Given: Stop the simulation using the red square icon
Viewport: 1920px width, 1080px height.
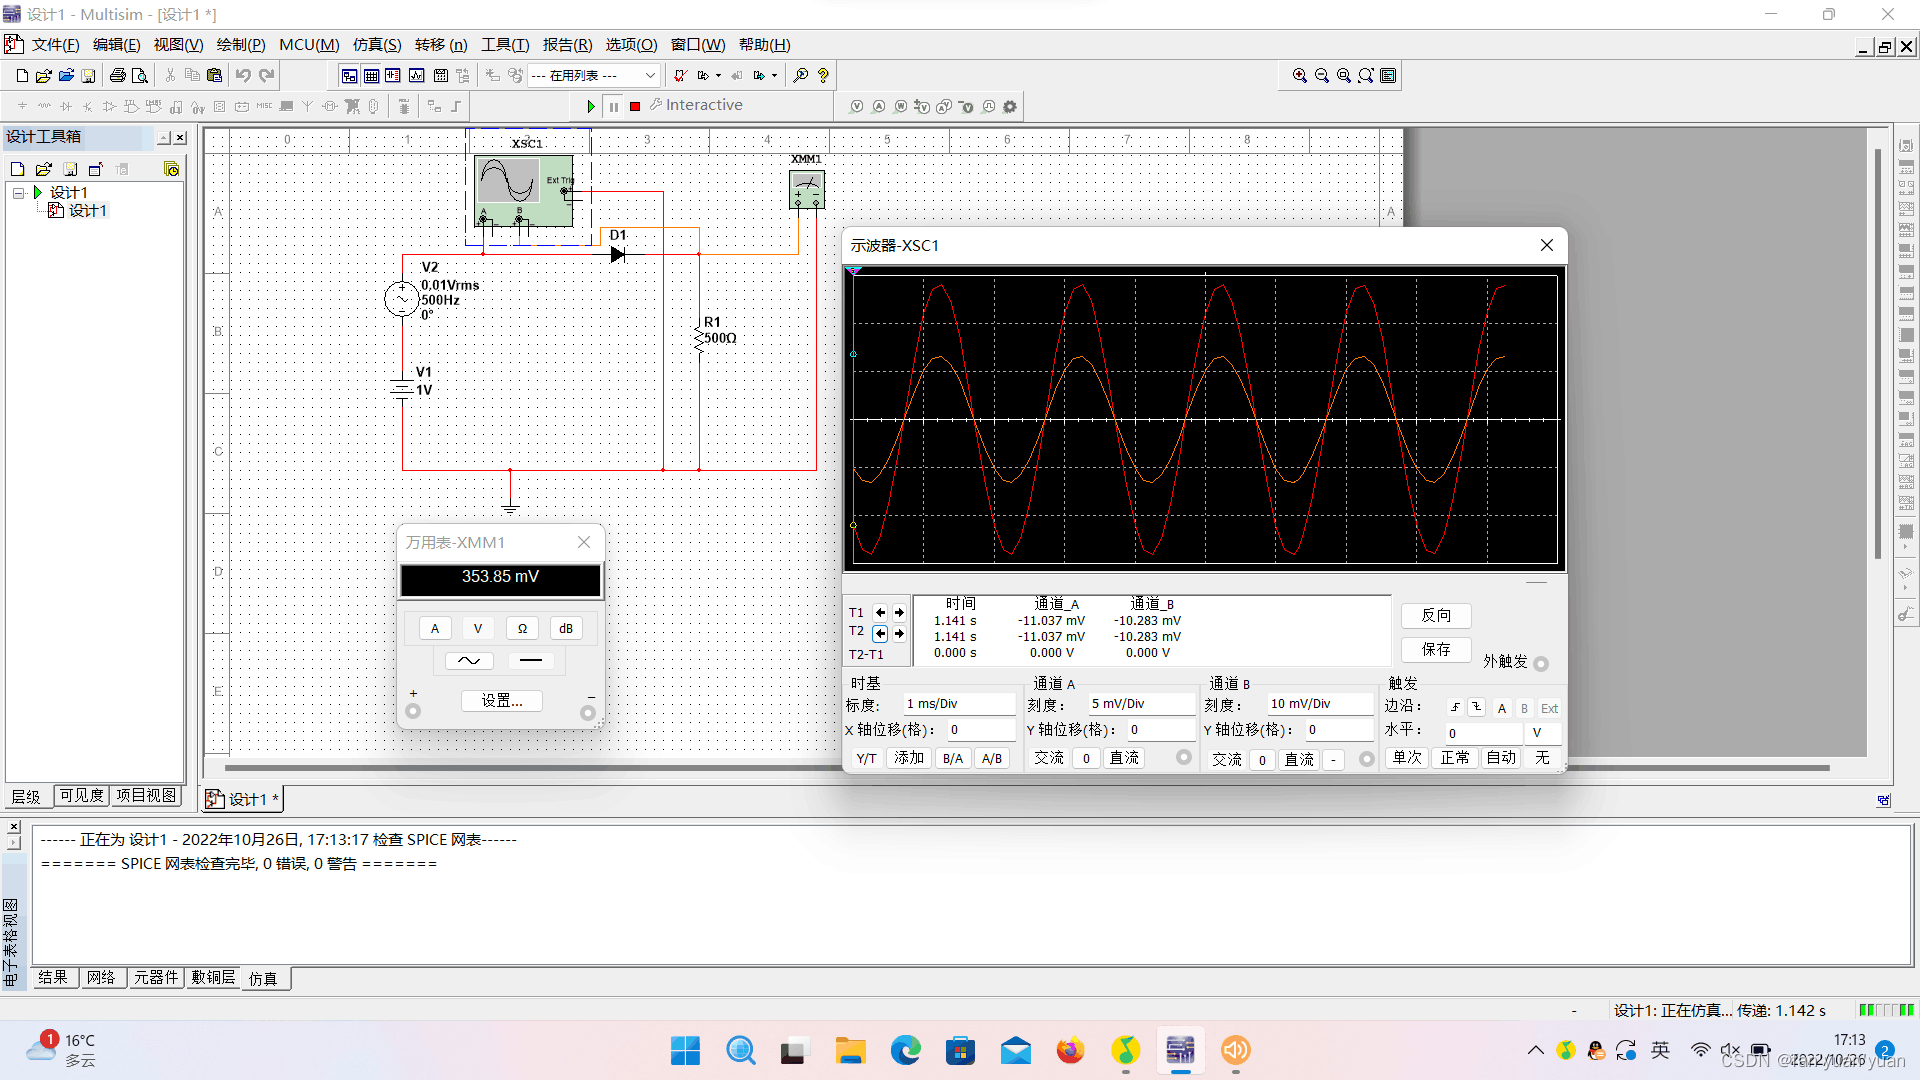Looking at the screenshot, I should pos(634,106).
